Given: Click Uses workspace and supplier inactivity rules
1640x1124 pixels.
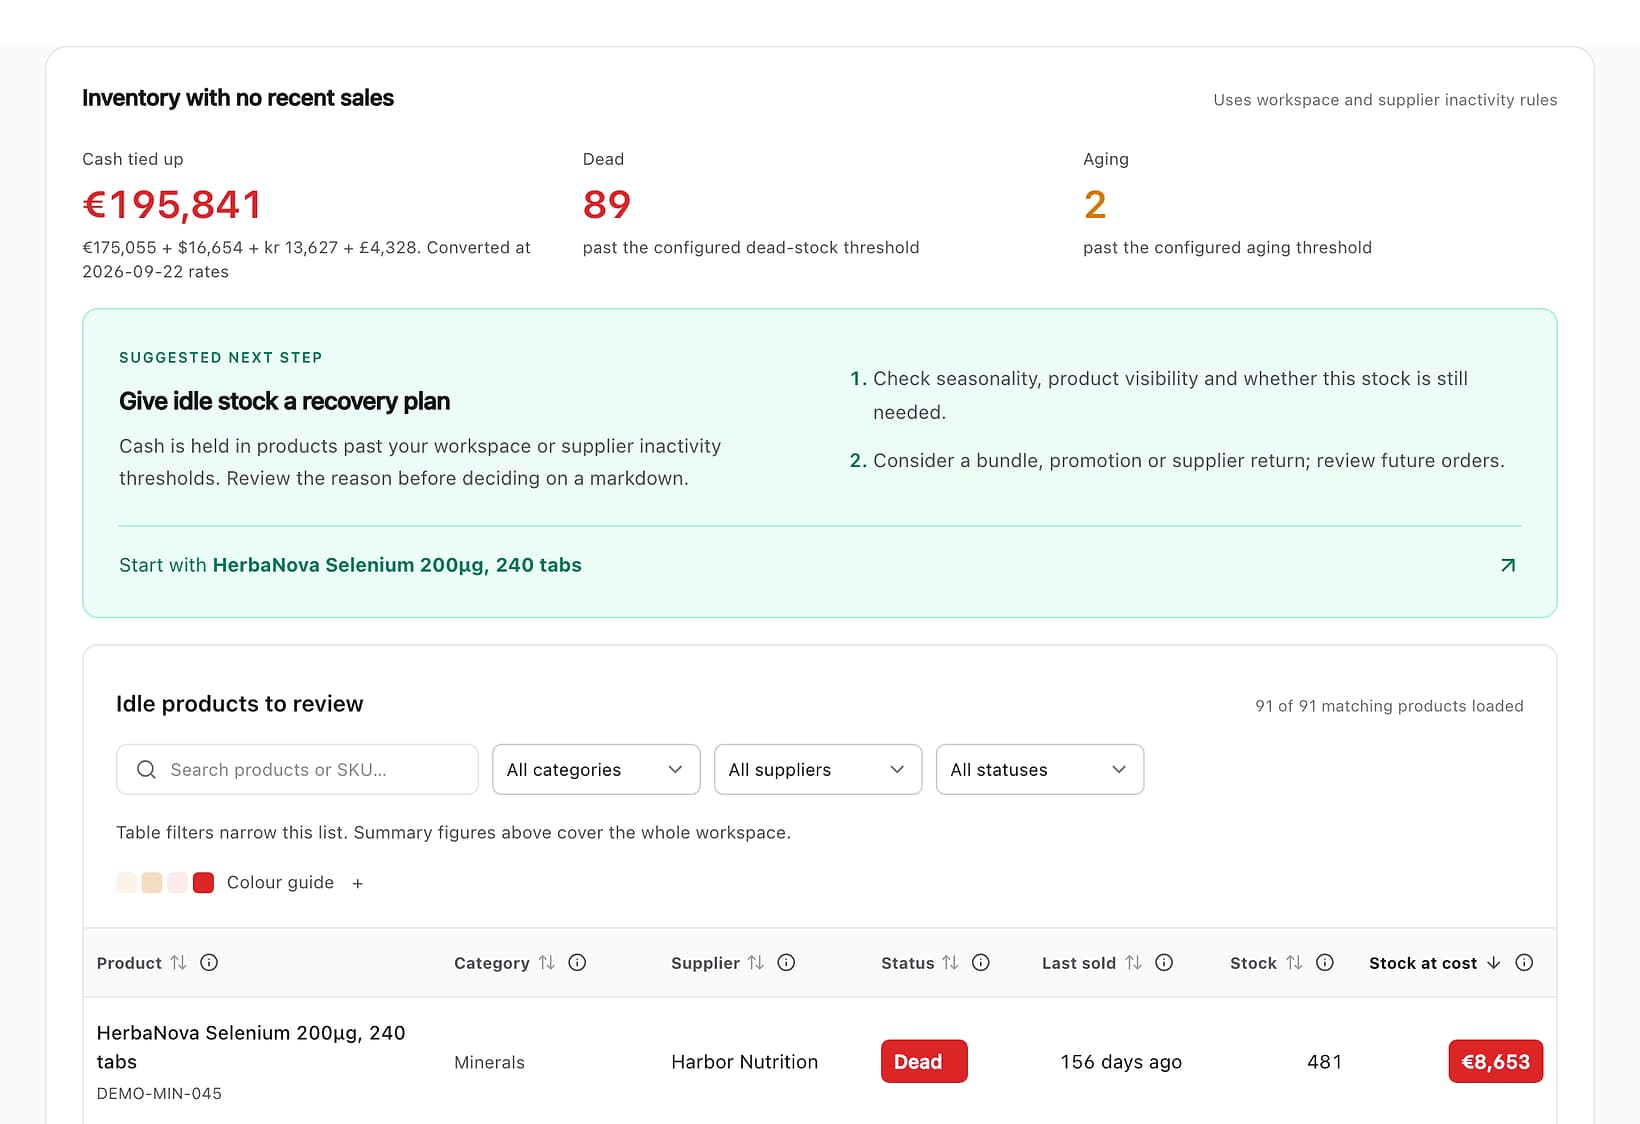Looking at the screenshot, I should [x=1385, y=100].
